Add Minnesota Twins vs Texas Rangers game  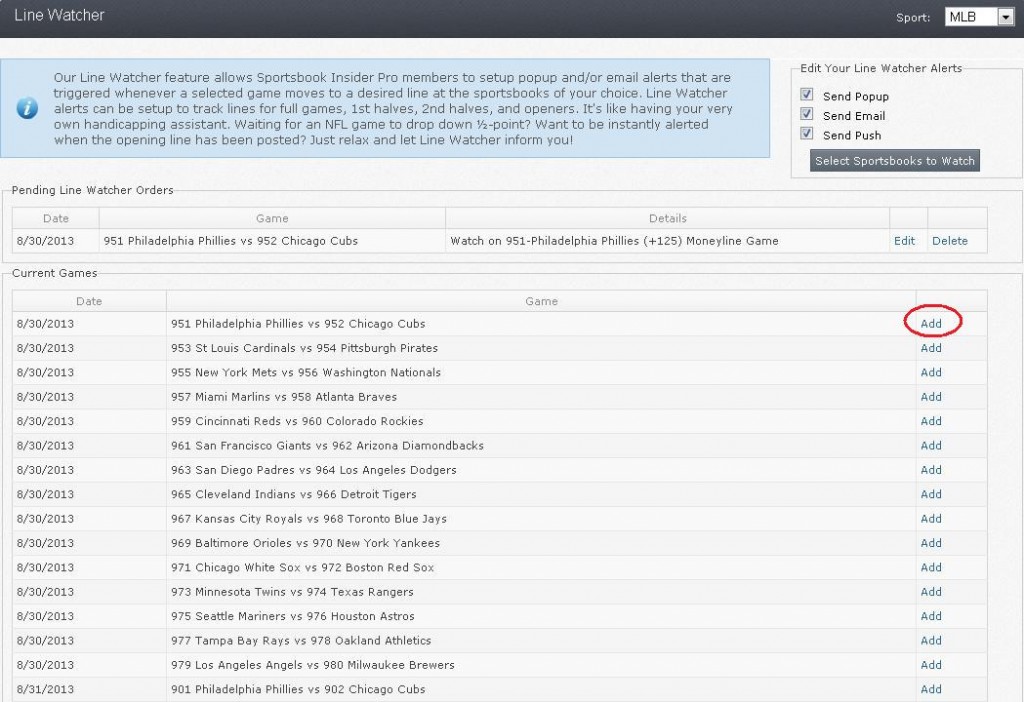coord(931,592)
